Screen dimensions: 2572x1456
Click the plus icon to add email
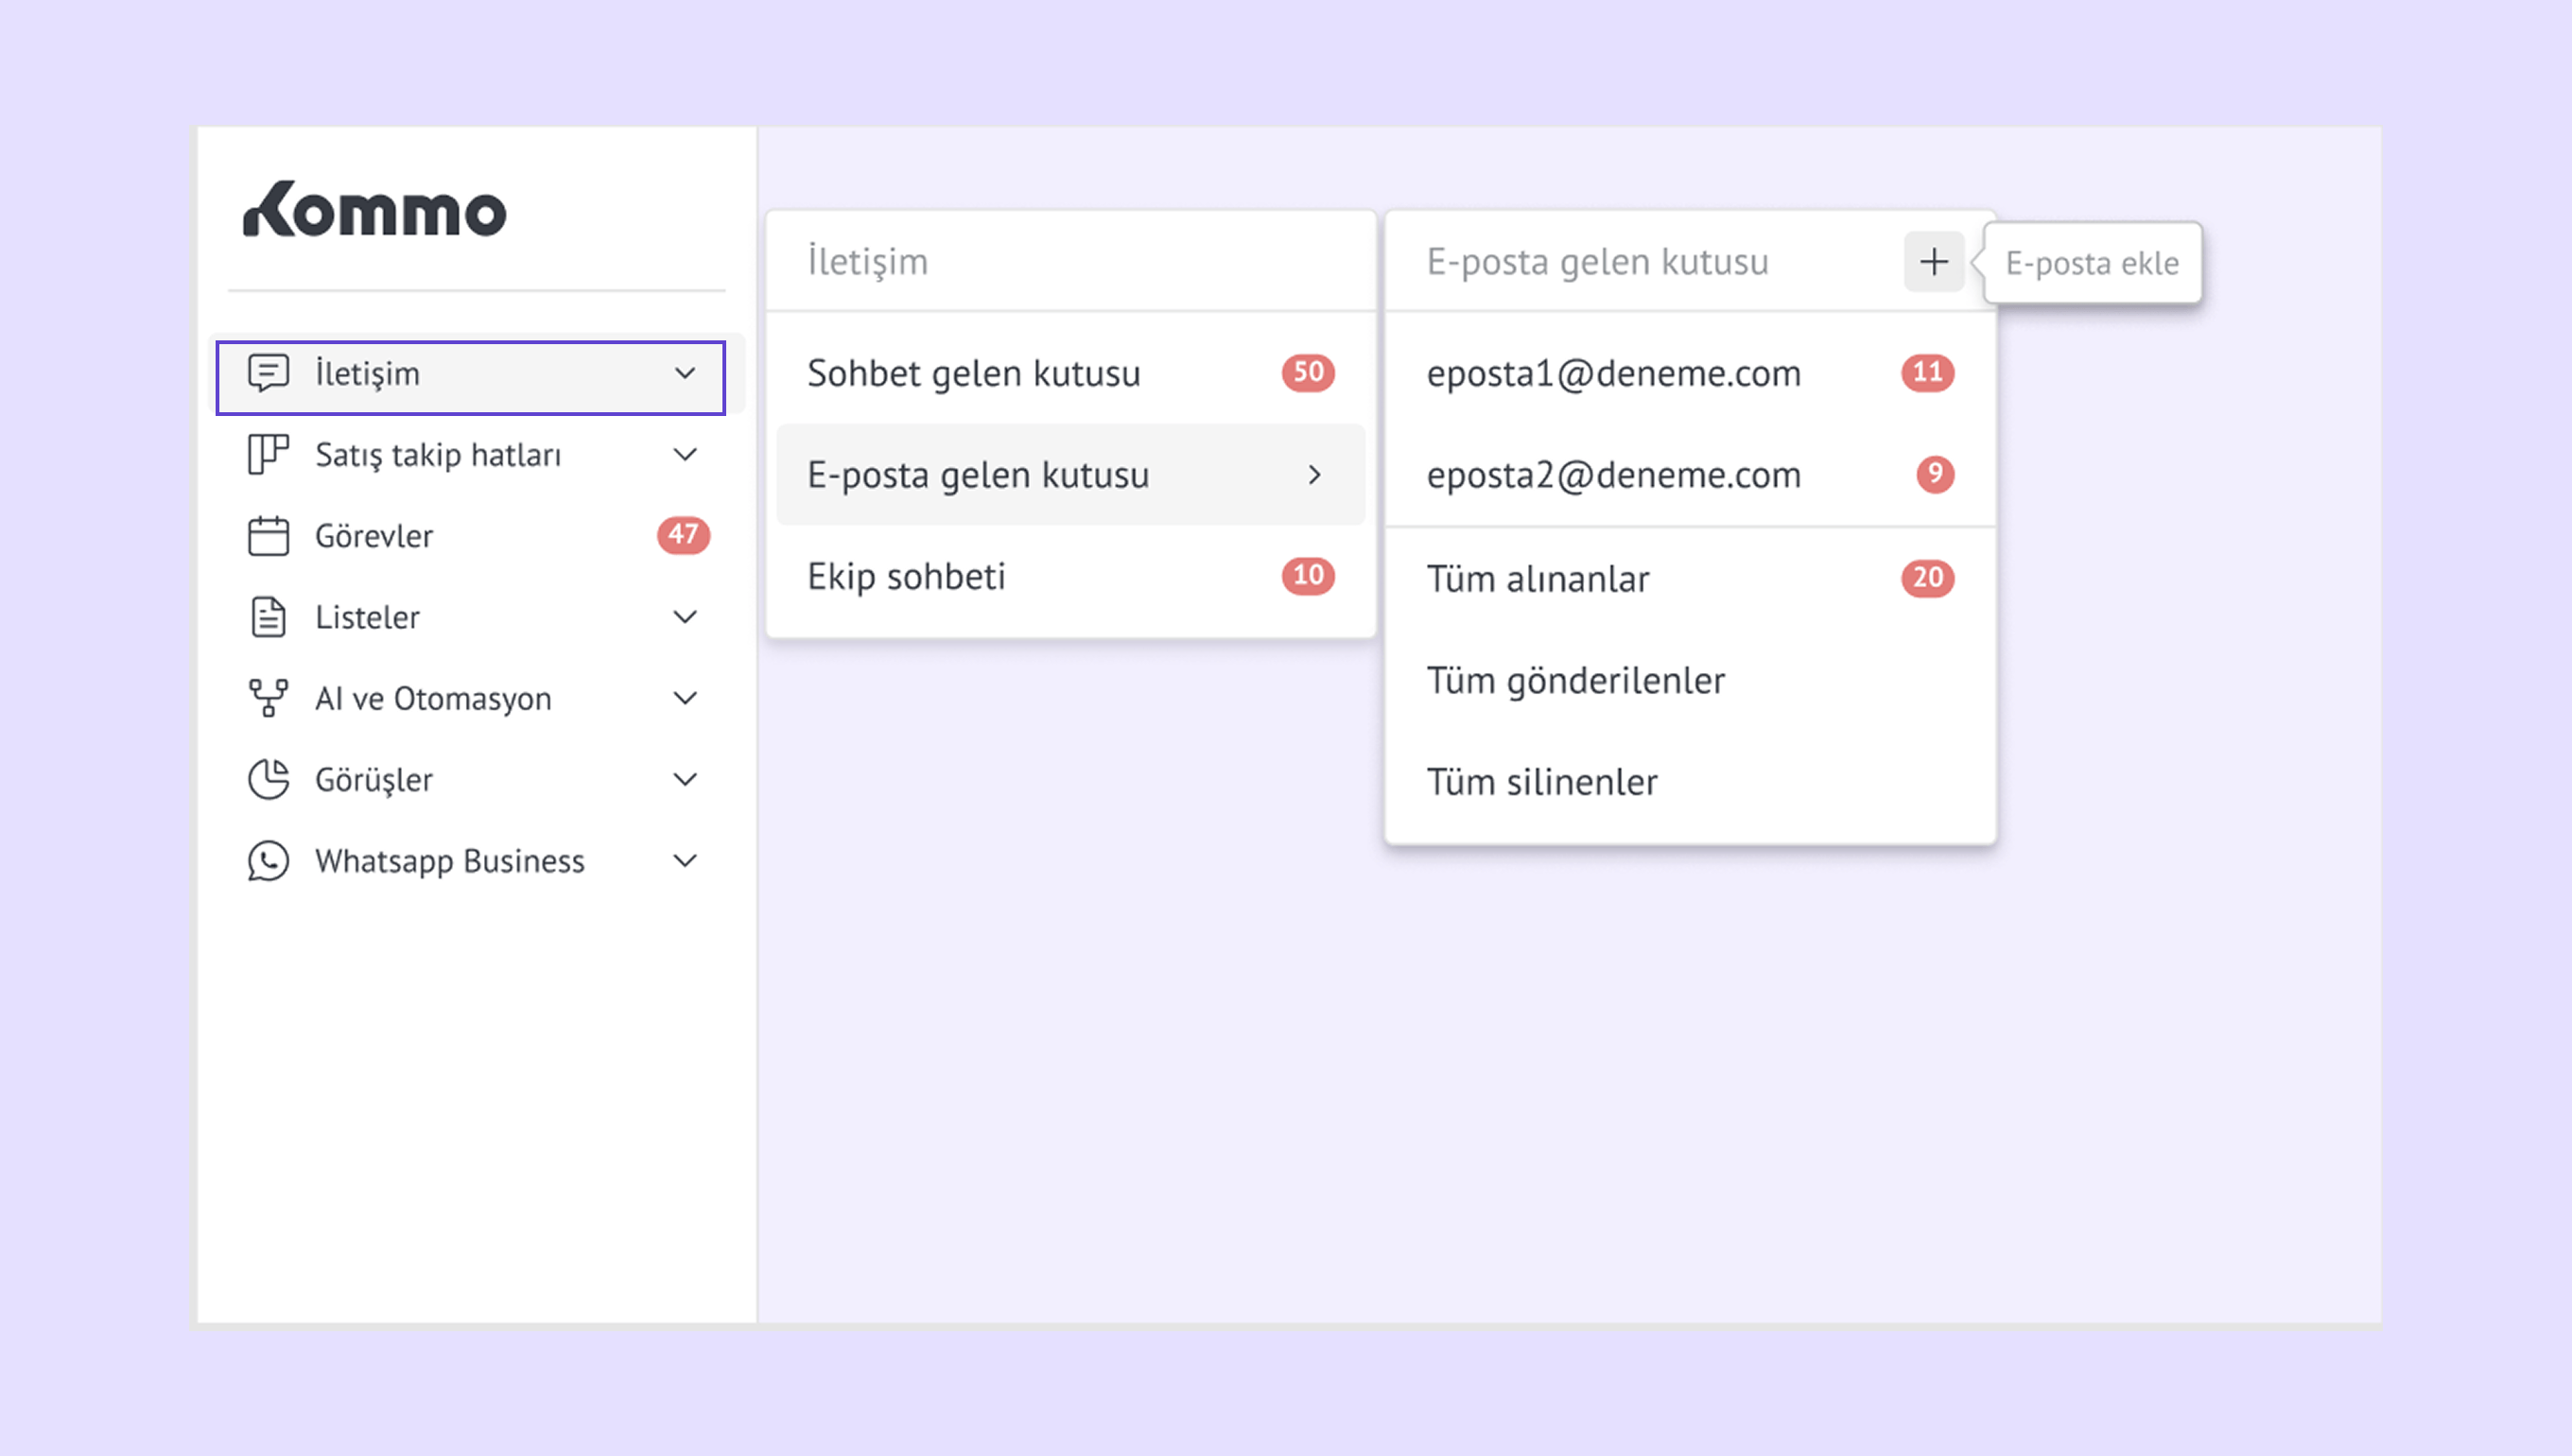(1933, 262)
